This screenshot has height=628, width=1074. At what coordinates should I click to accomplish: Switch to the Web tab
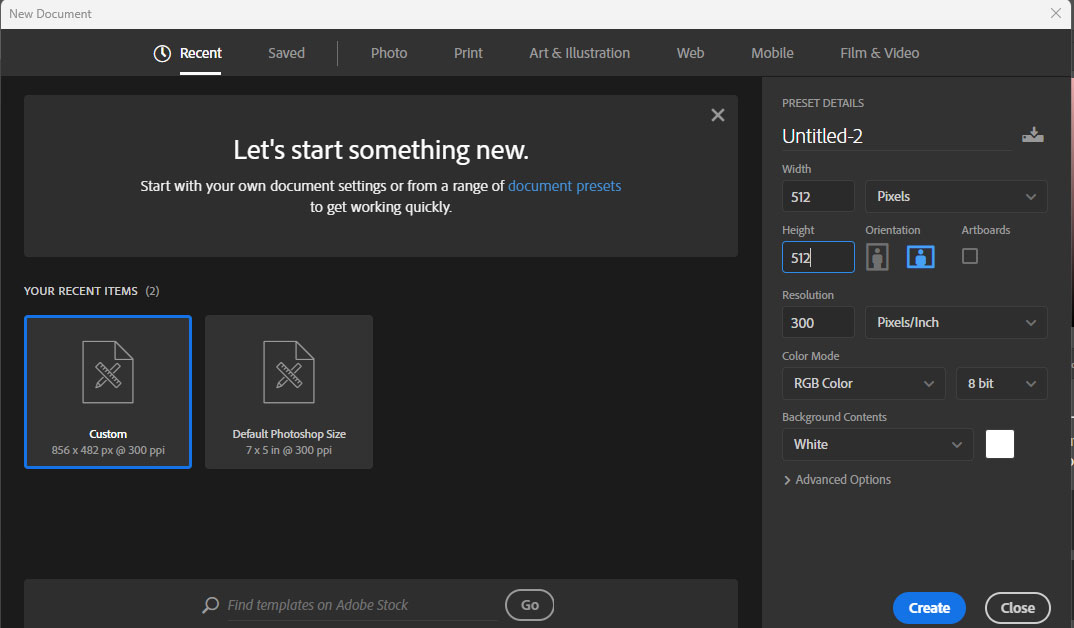coord(690,53)
